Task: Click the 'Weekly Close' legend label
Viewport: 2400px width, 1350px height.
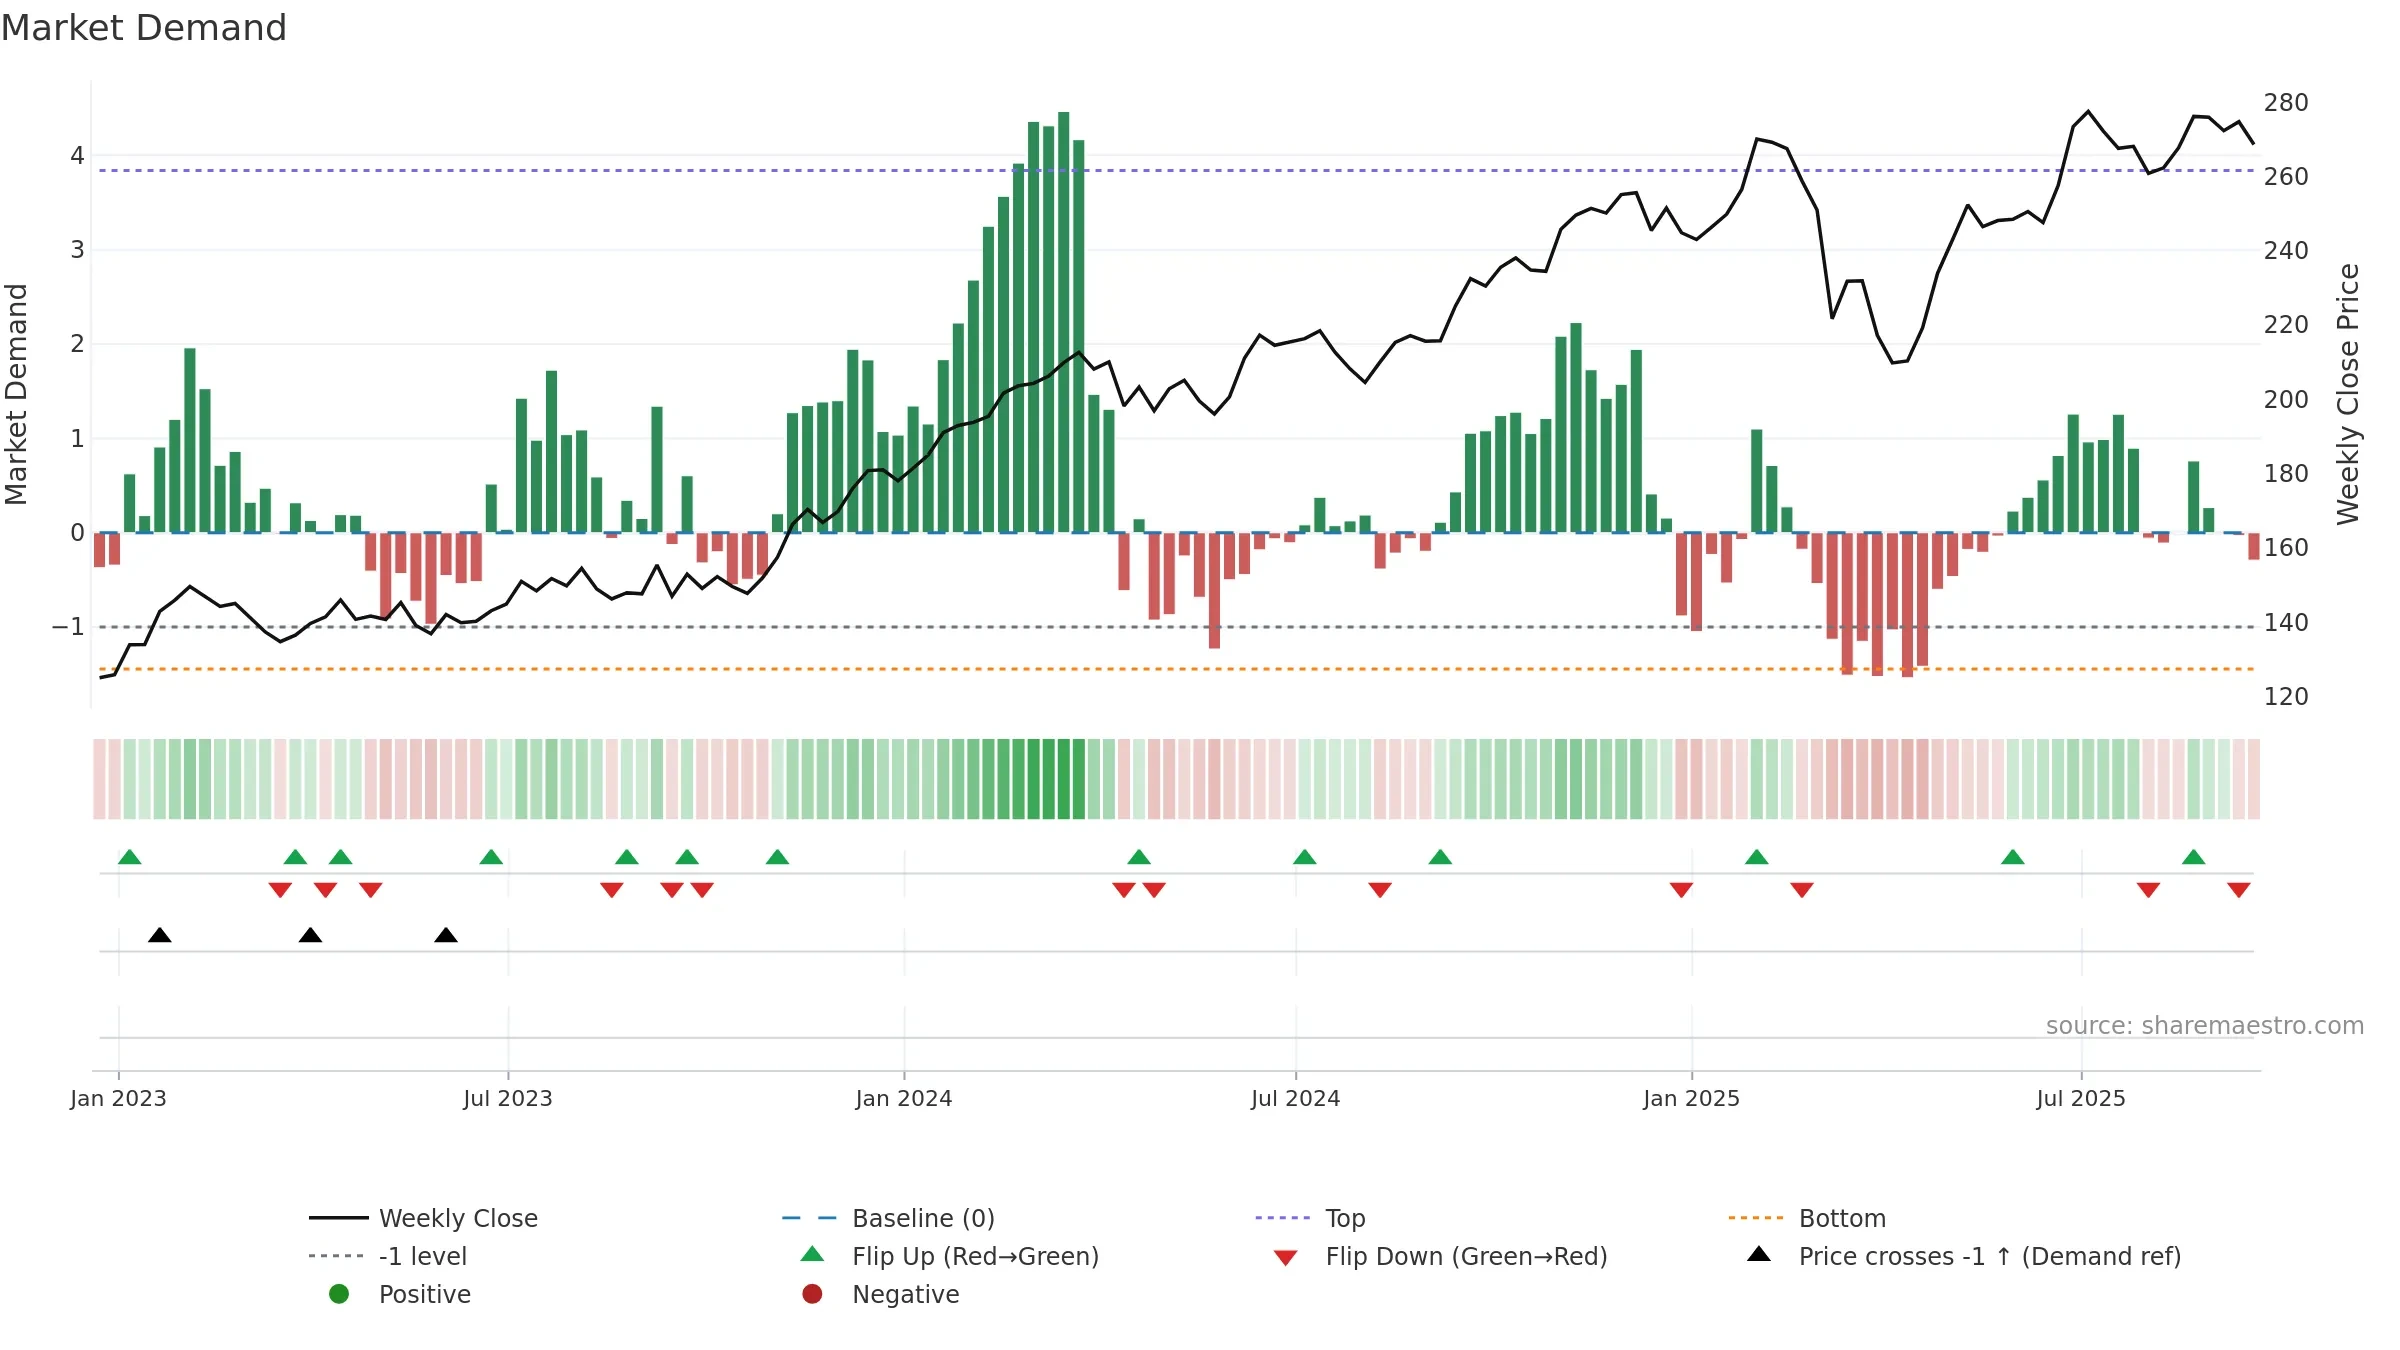Action: click(458, 1219)
